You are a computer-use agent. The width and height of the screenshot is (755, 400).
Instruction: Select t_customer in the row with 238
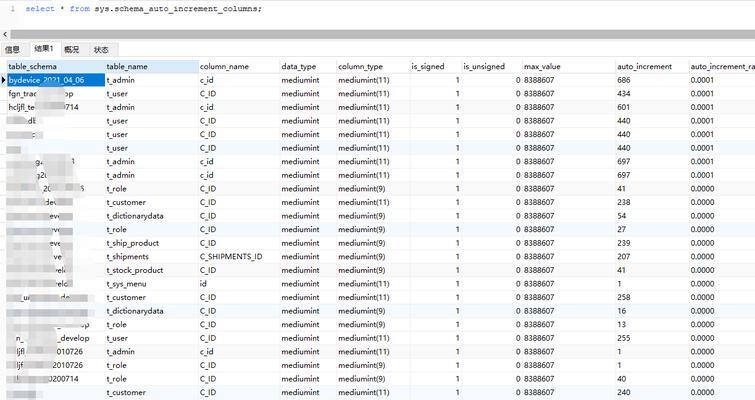click(x=126, y=202)
